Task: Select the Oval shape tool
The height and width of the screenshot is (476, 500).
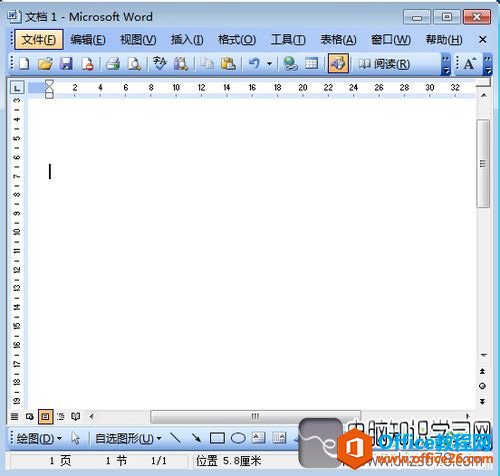Action: click(x=238, y=438)
